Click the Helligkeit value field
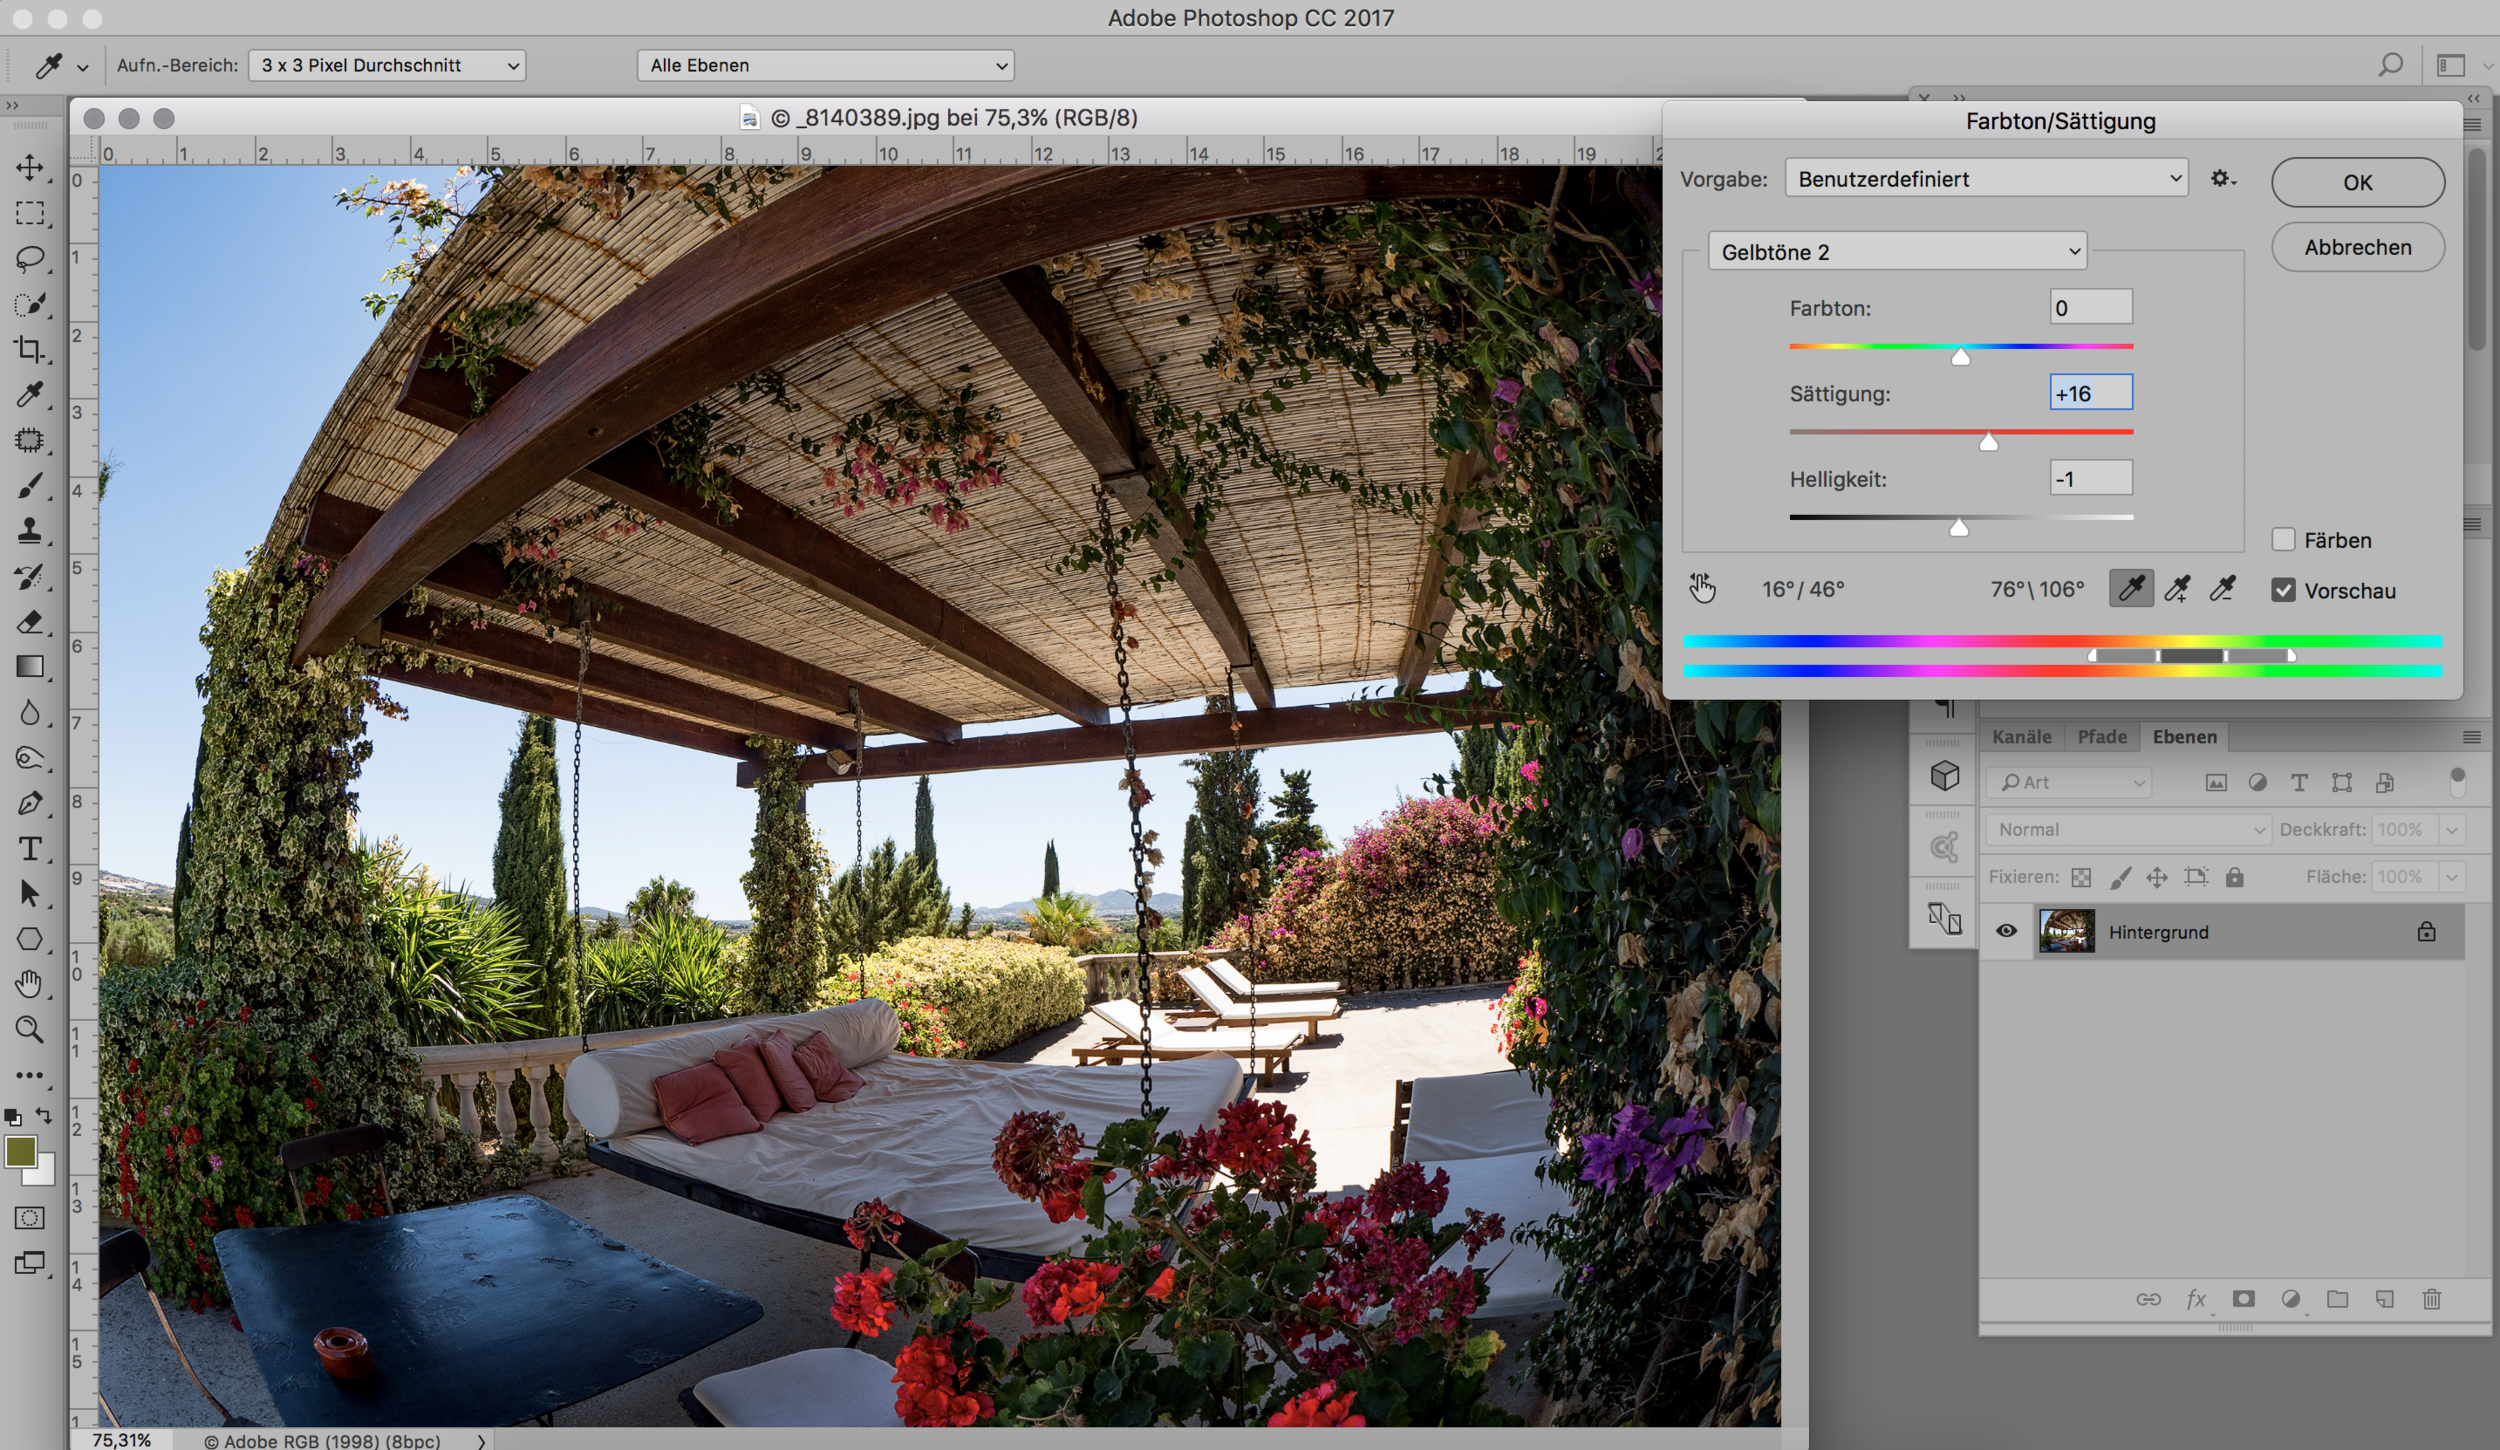Screen dimensions: 2500x1450 (2090, 479)
